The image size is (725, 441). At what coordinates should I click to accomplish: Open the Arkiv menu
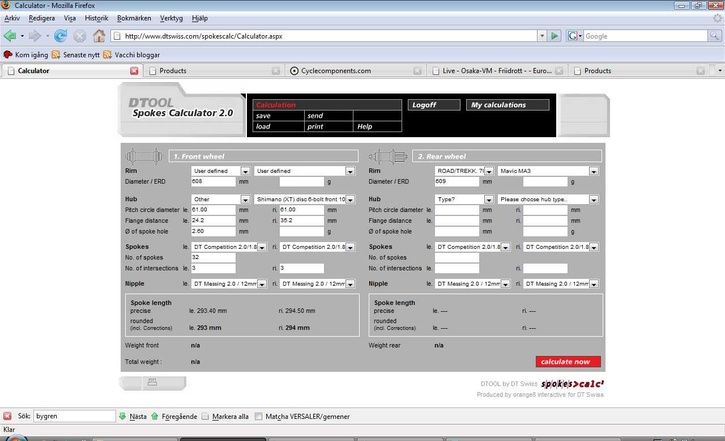[12, 18]
